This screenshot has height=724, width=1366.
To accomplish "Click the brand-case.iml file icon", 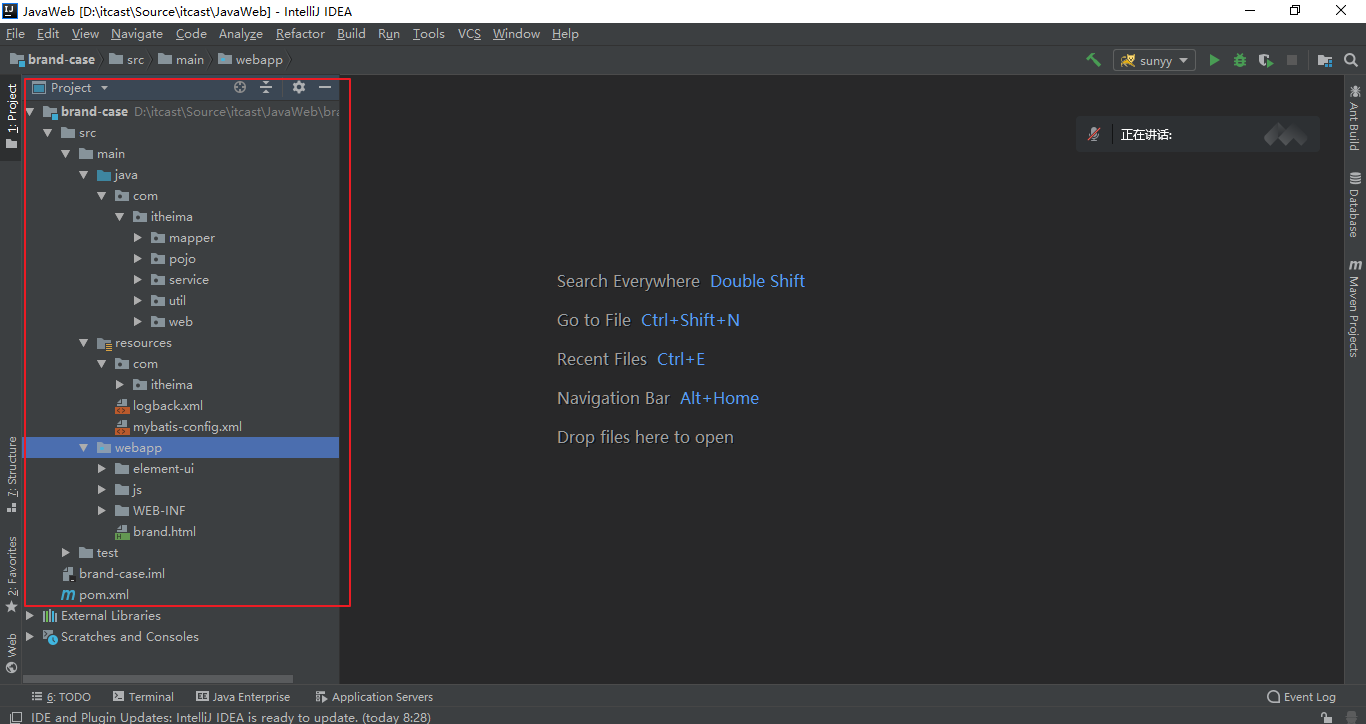I will (68, 574).
